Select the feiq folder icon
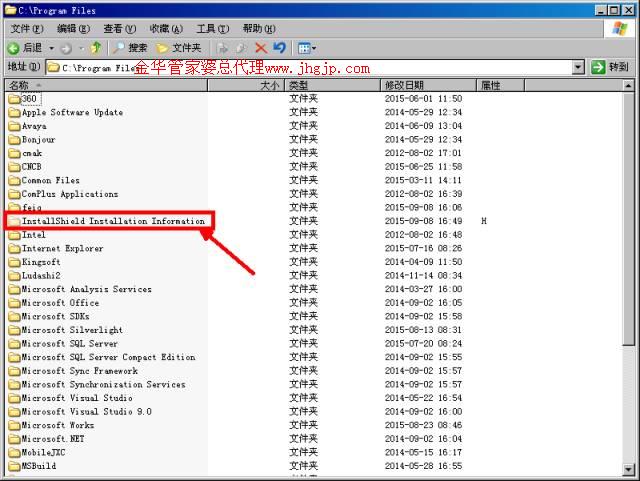Image resolution: width=640 pixels, height=481 pixels. point(14,207)
